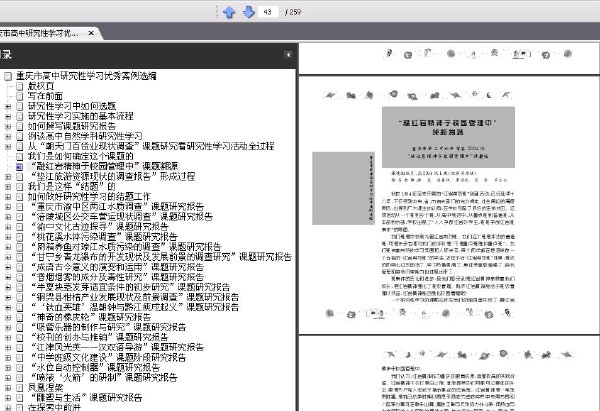Open "吸管乐器的制作与研究" bookmark
The width and height of the screenshot is (600, 411).
pyautogui.click(x=107, y=327)
